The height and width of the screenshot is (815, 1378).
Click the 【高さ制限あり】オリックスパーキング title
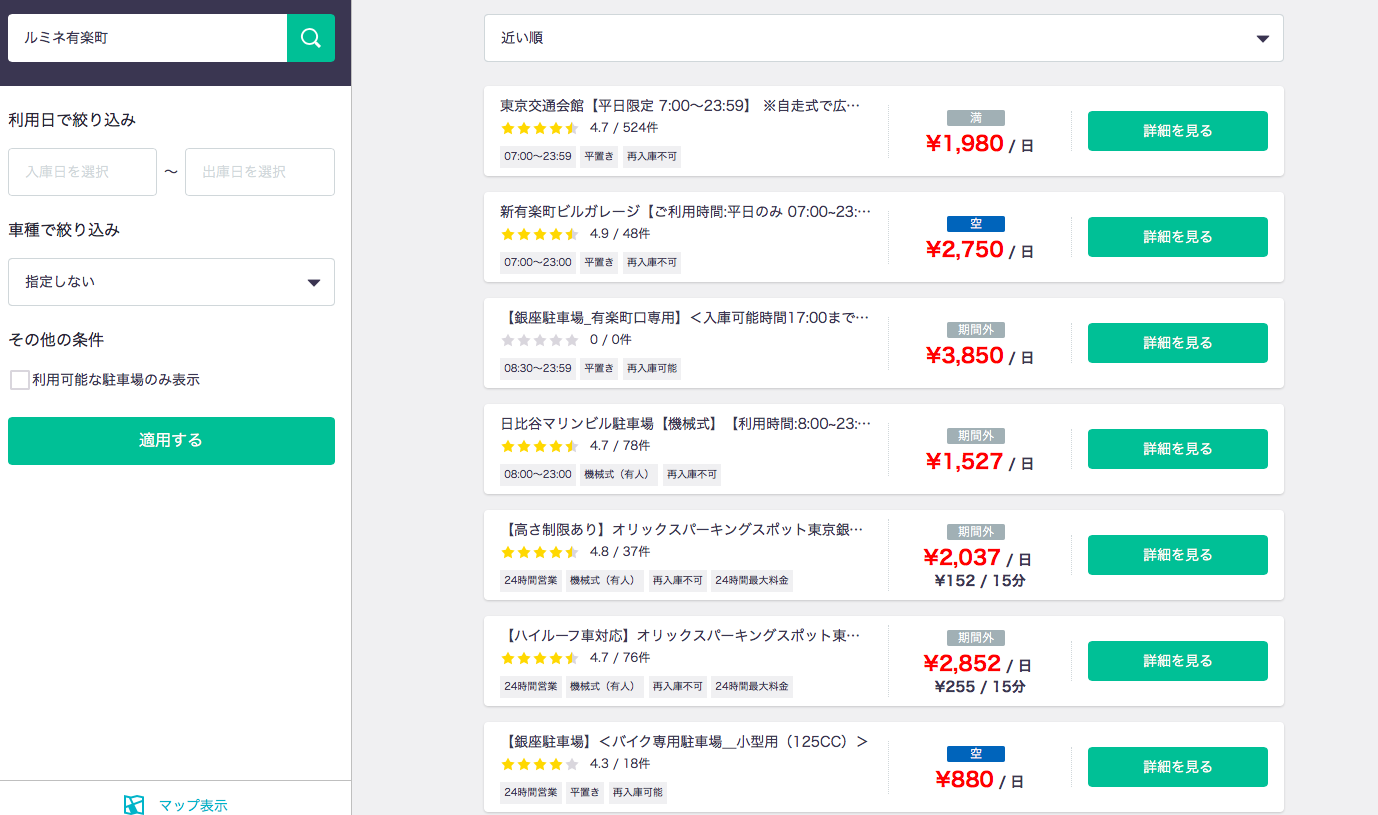682,530
